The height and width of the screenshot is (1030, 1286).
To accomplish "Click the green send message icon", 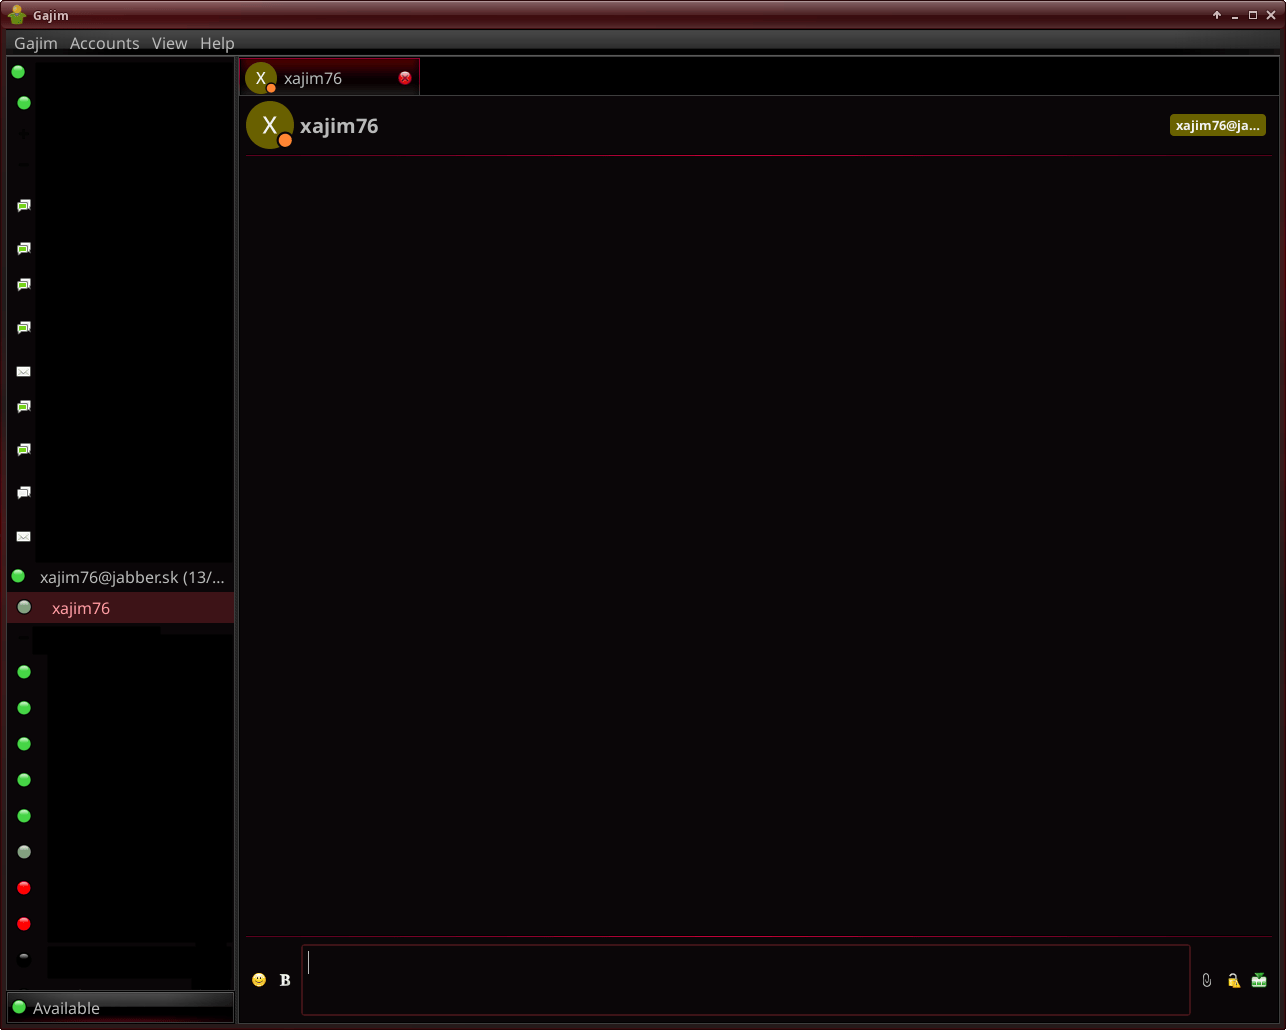I will click(x=1259, y=980).
